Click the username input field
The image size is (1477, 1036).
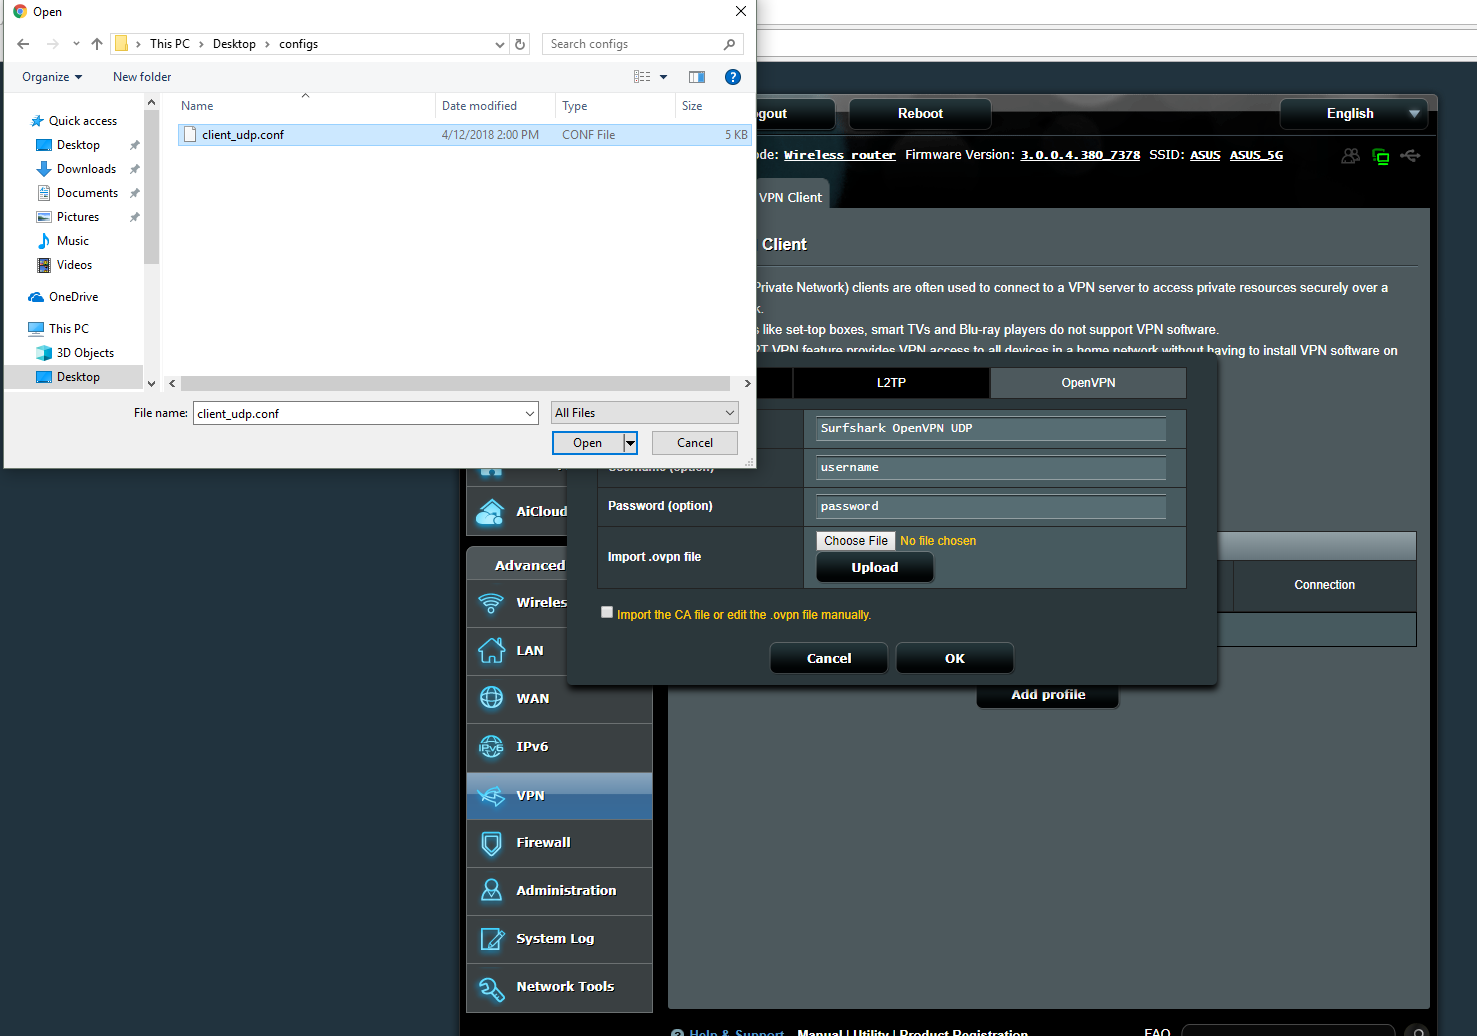(990, 468)
